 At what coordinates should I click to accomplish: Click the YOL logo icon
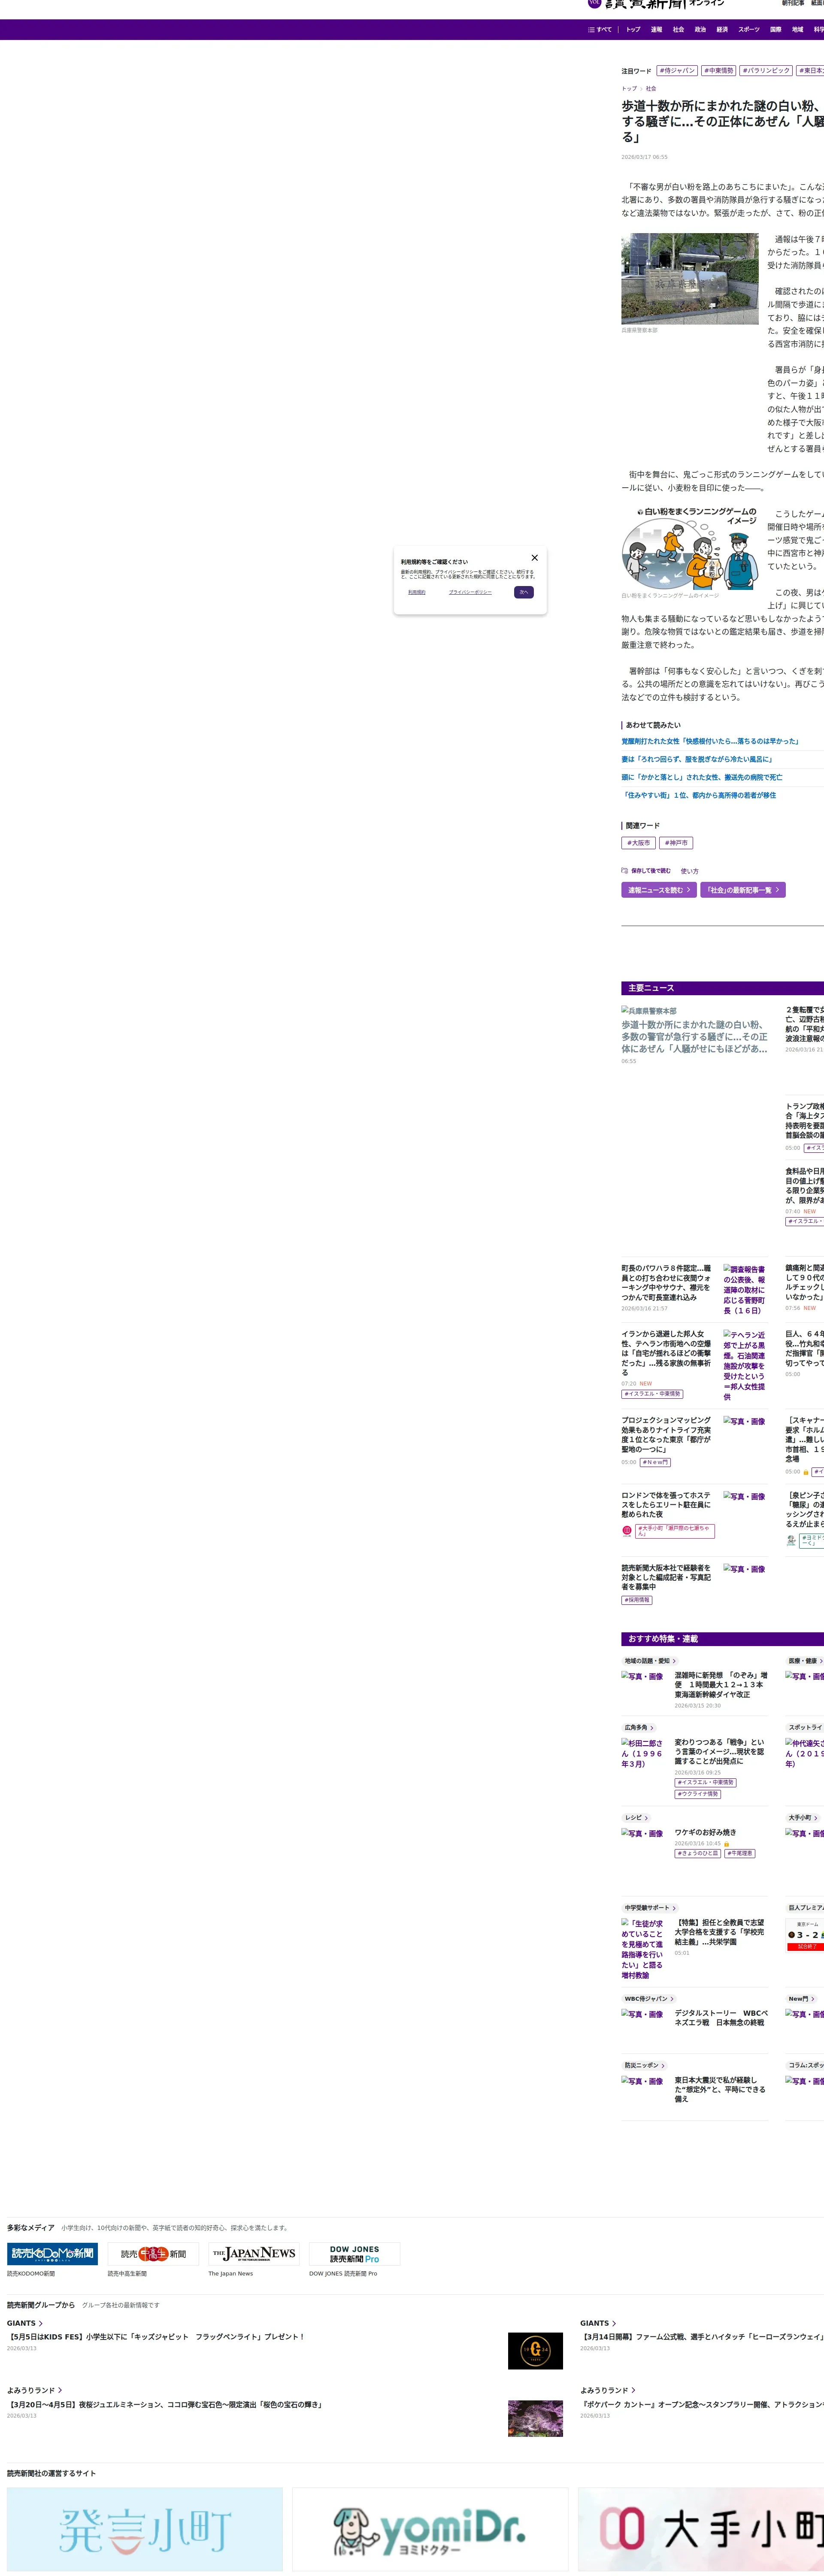coord(594,3)
